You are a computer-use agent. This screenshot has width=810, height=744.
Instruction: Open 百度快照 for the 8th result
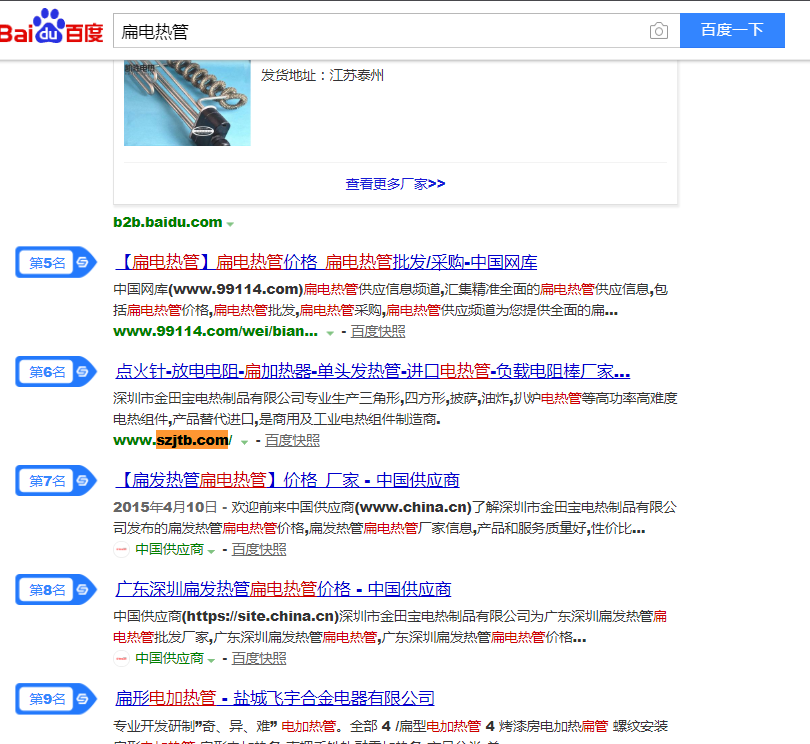[259, 658]
